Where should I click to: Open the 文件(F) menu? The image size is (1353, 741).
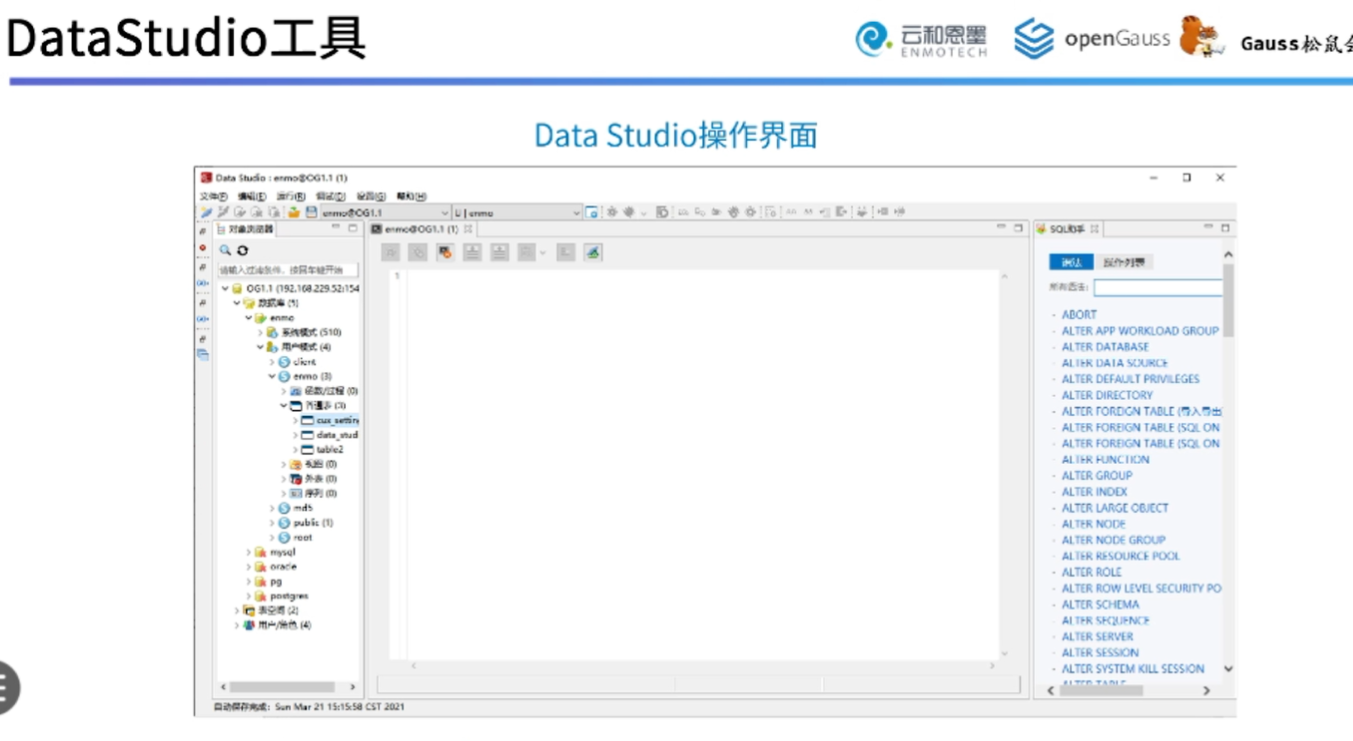[x=214, y=196]
